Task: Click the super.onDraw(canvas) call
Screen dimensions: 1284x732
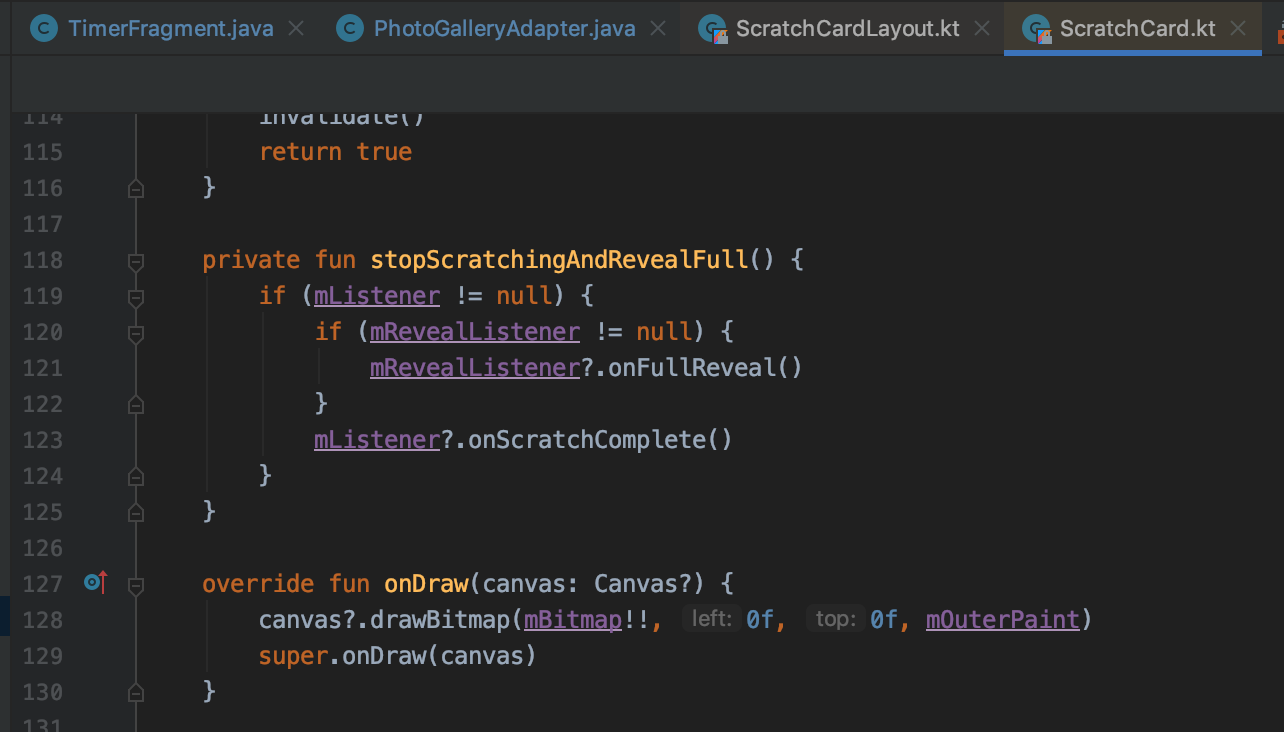Action: (x=398, y=656)
